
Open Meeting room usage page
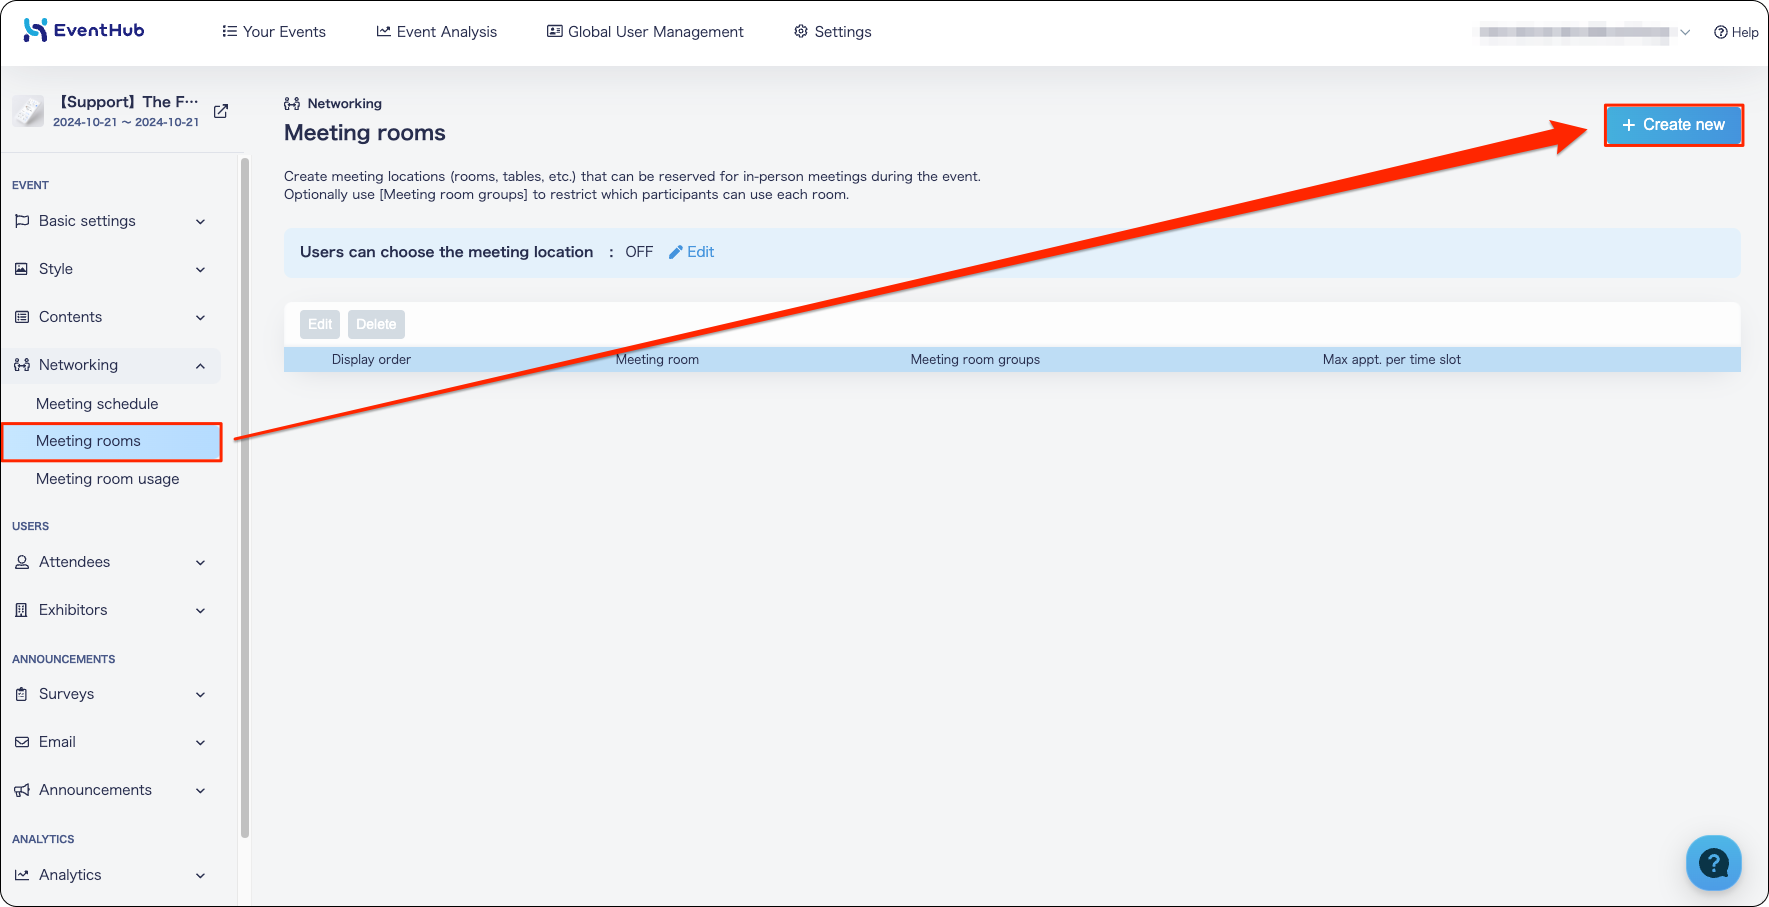108,479
